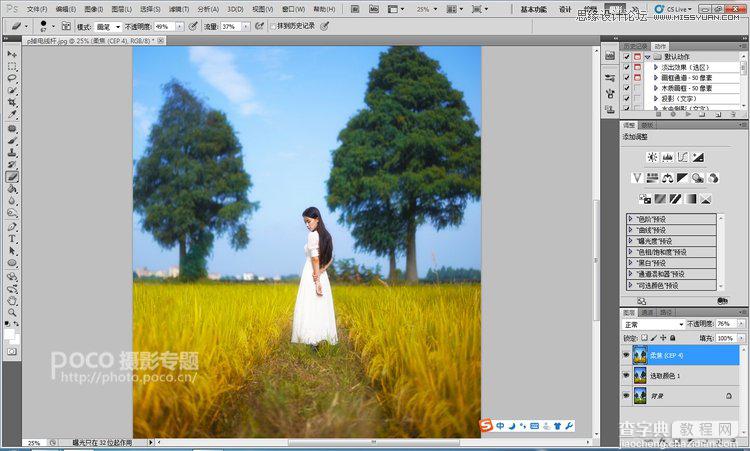Hide the 选取颜色 1 layer
This screenshot has width=750, height=451.
click(x=626, y=375)
